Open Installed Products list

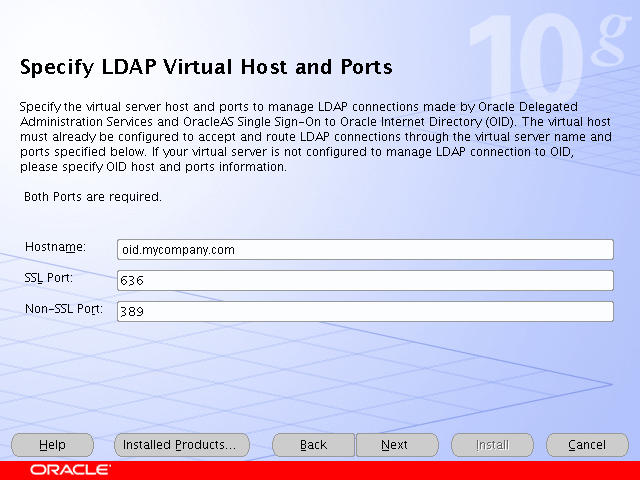(x=182, y=444)
